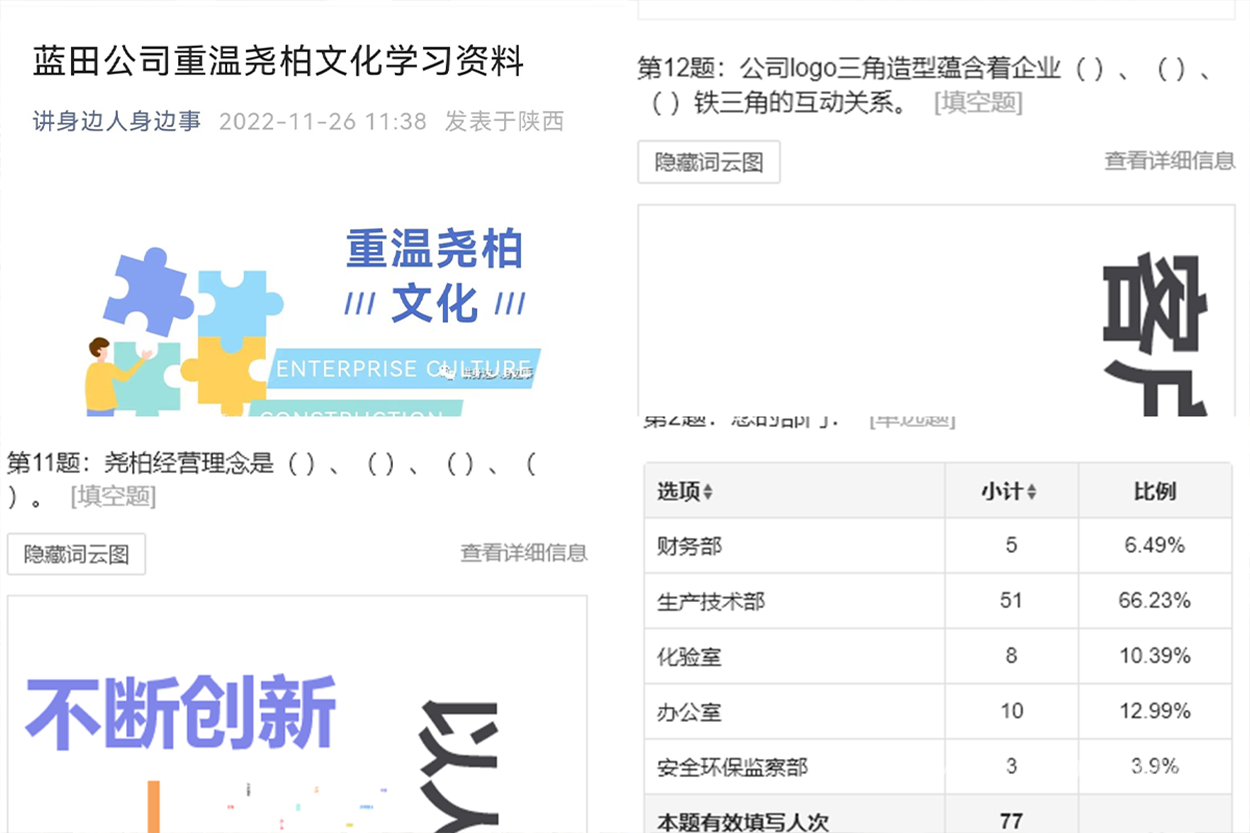Open the 讲身边人身边事 account link

(x=117, y=122)
